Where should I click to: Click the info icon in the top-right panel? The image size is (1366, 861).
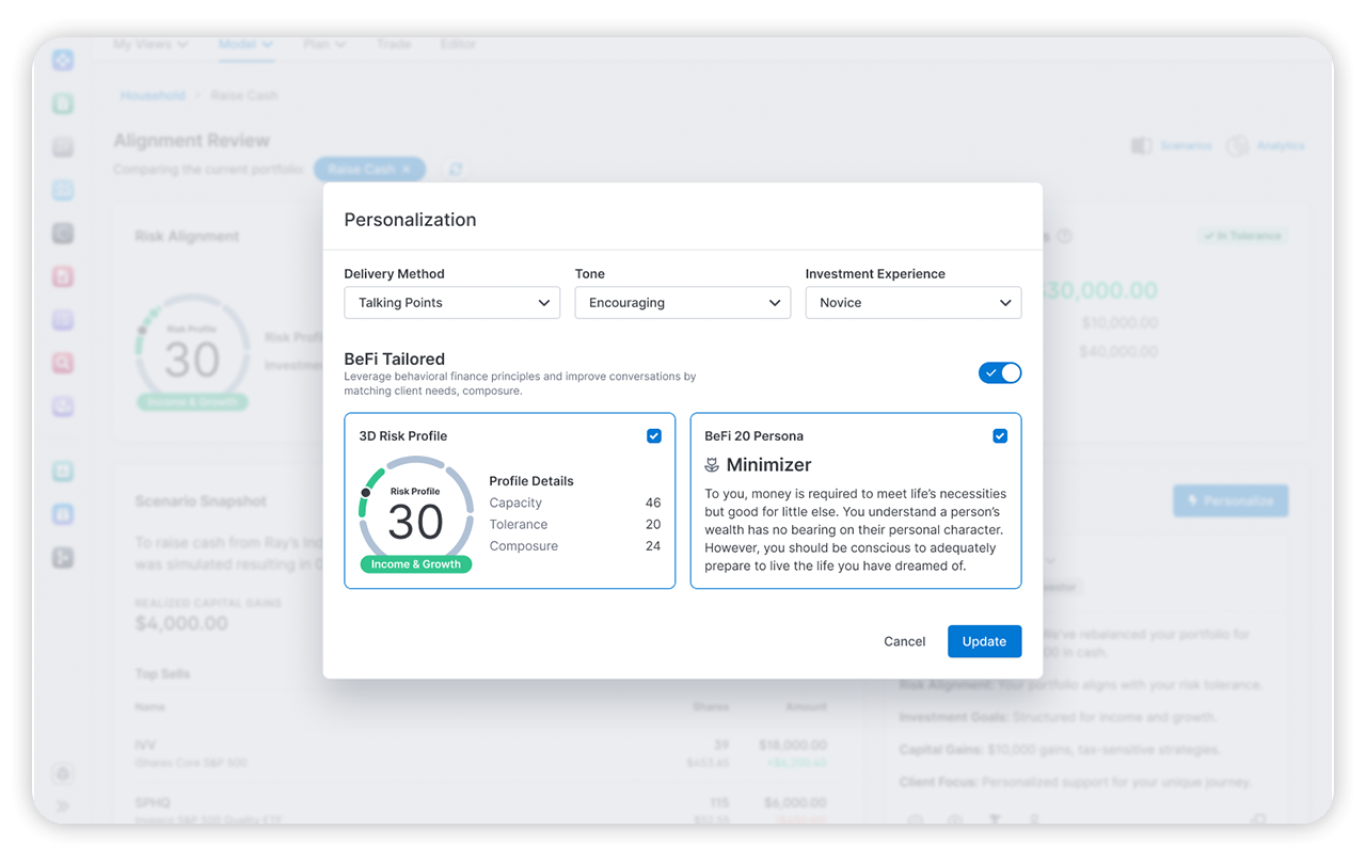click(1063, 236)
